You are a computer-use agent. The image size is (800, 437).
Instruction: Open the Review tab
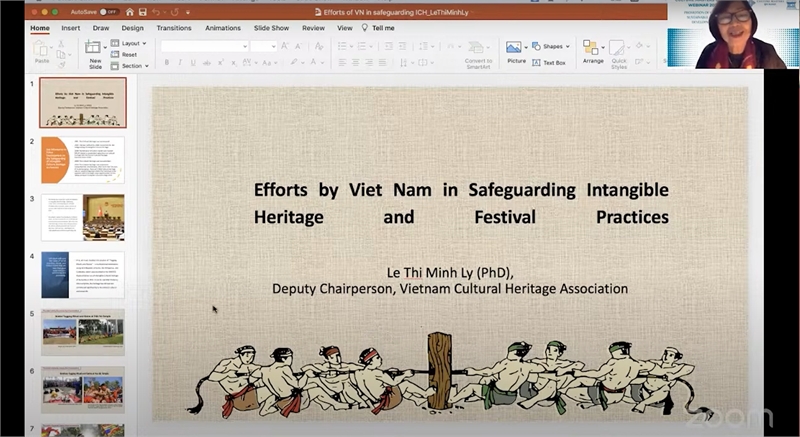(313, 28)
